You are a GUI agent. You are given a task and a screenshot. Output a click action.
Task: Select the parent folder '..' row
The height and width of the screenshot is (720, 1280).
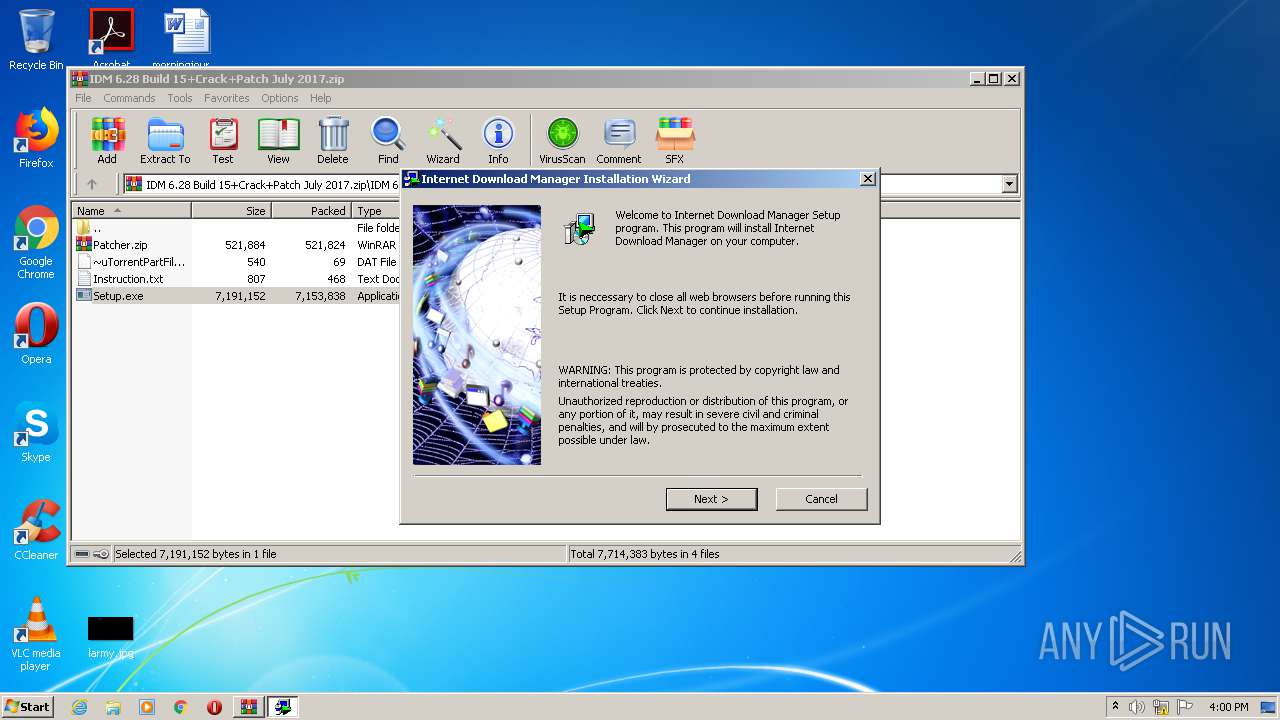pos(237,228)
